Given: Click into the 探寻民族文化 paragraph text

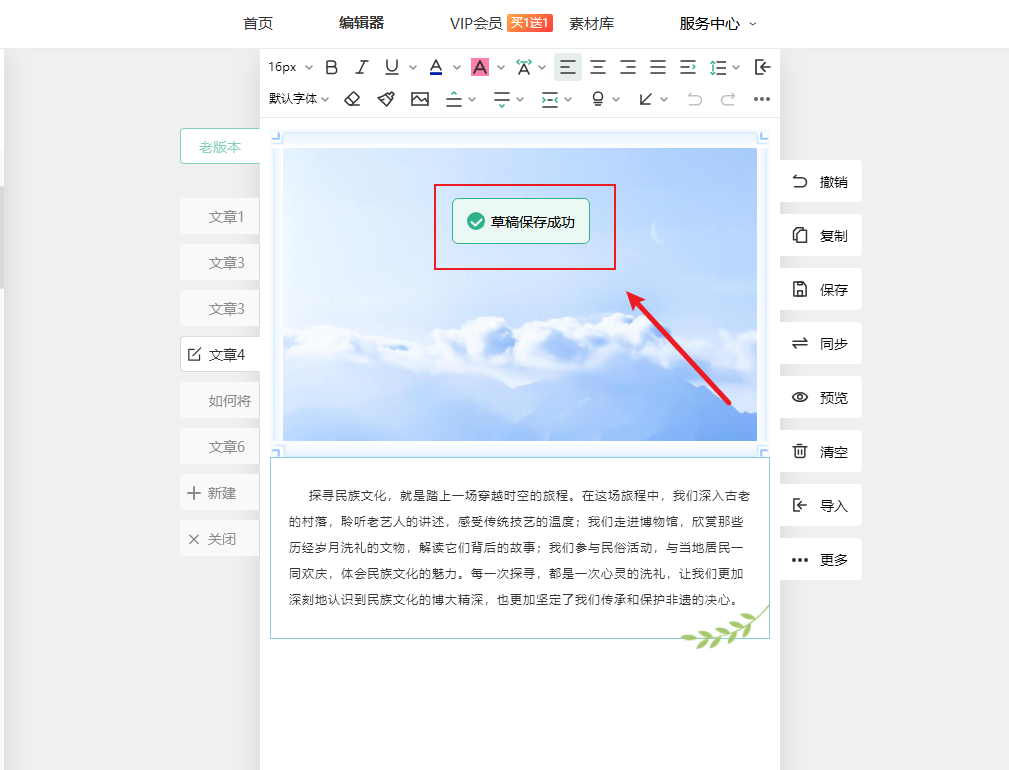Looking at the screenshot, I should (519, 547).
